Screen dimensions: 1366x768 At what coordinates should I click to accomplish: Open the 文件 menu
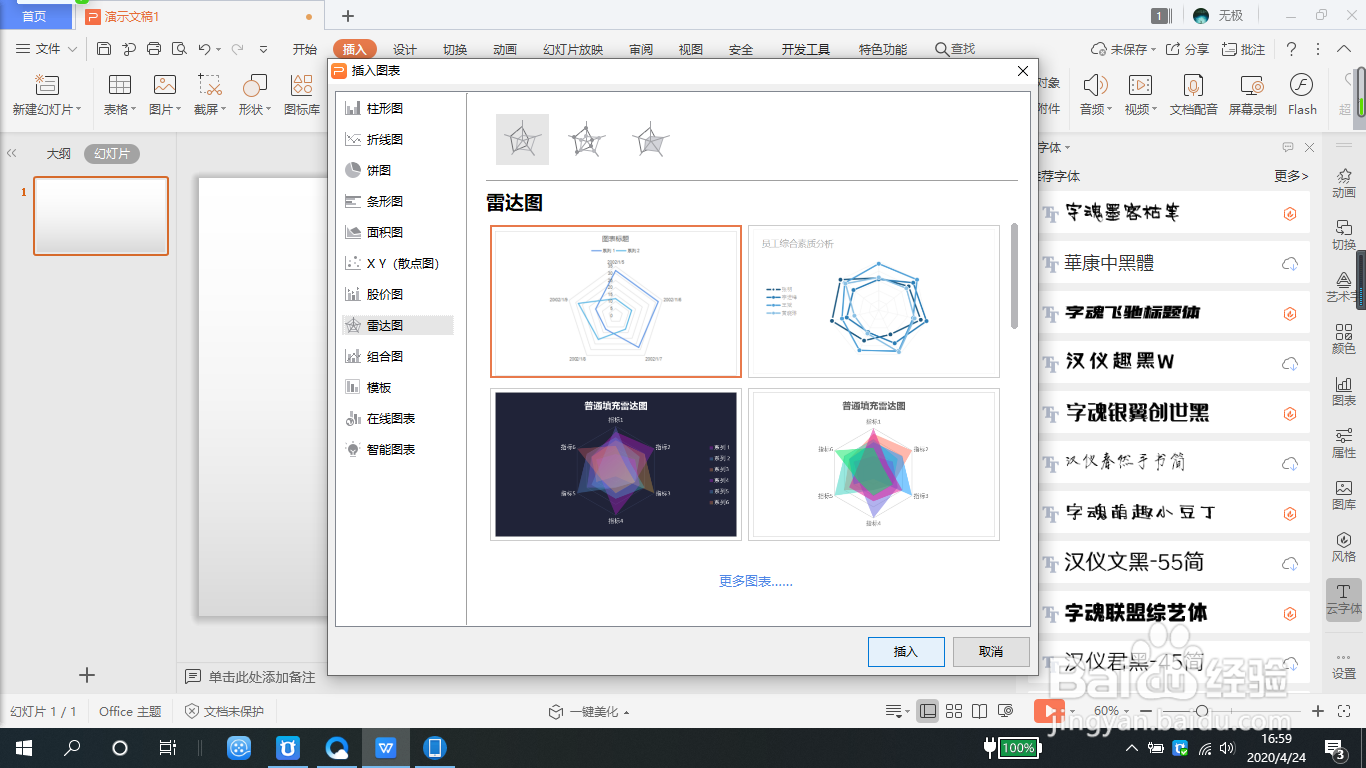tap(47, 49)
